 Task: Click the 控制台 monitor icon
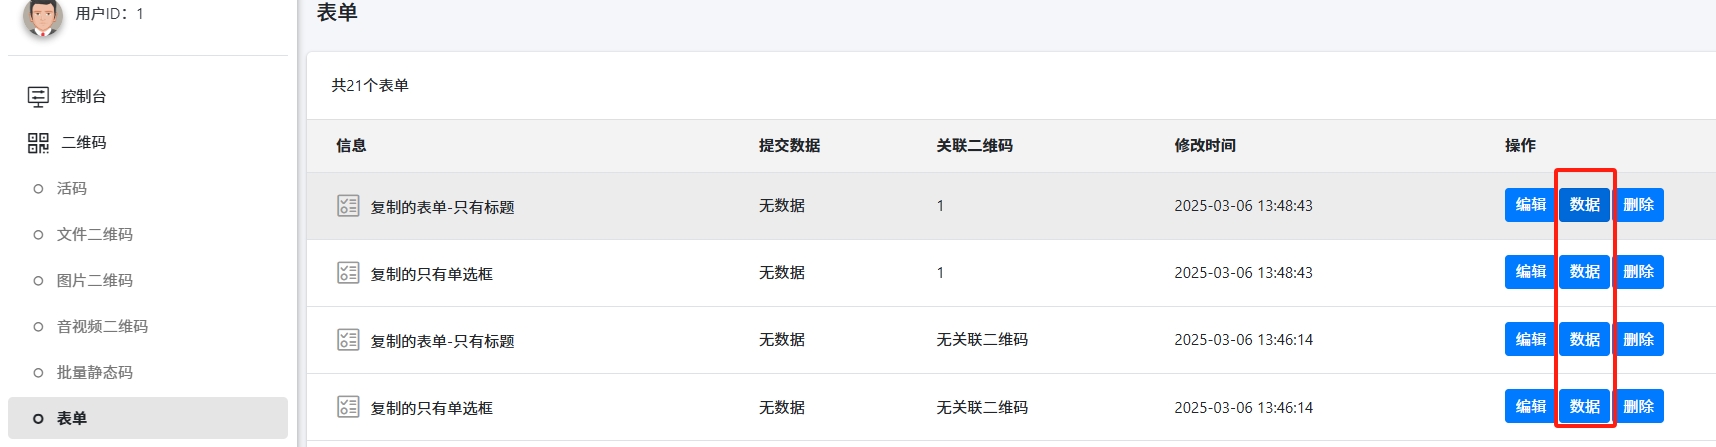(x=38, y=97)
